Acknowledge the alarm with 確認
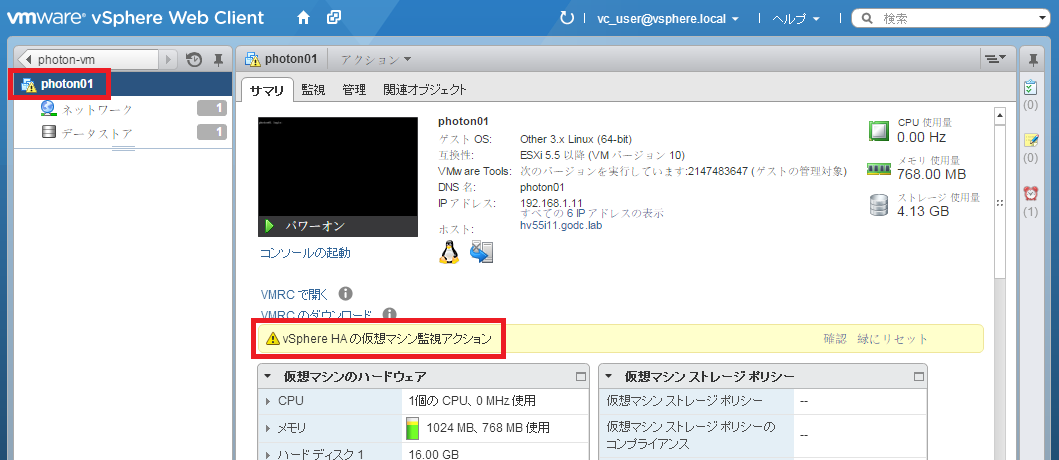 point(835,339)
